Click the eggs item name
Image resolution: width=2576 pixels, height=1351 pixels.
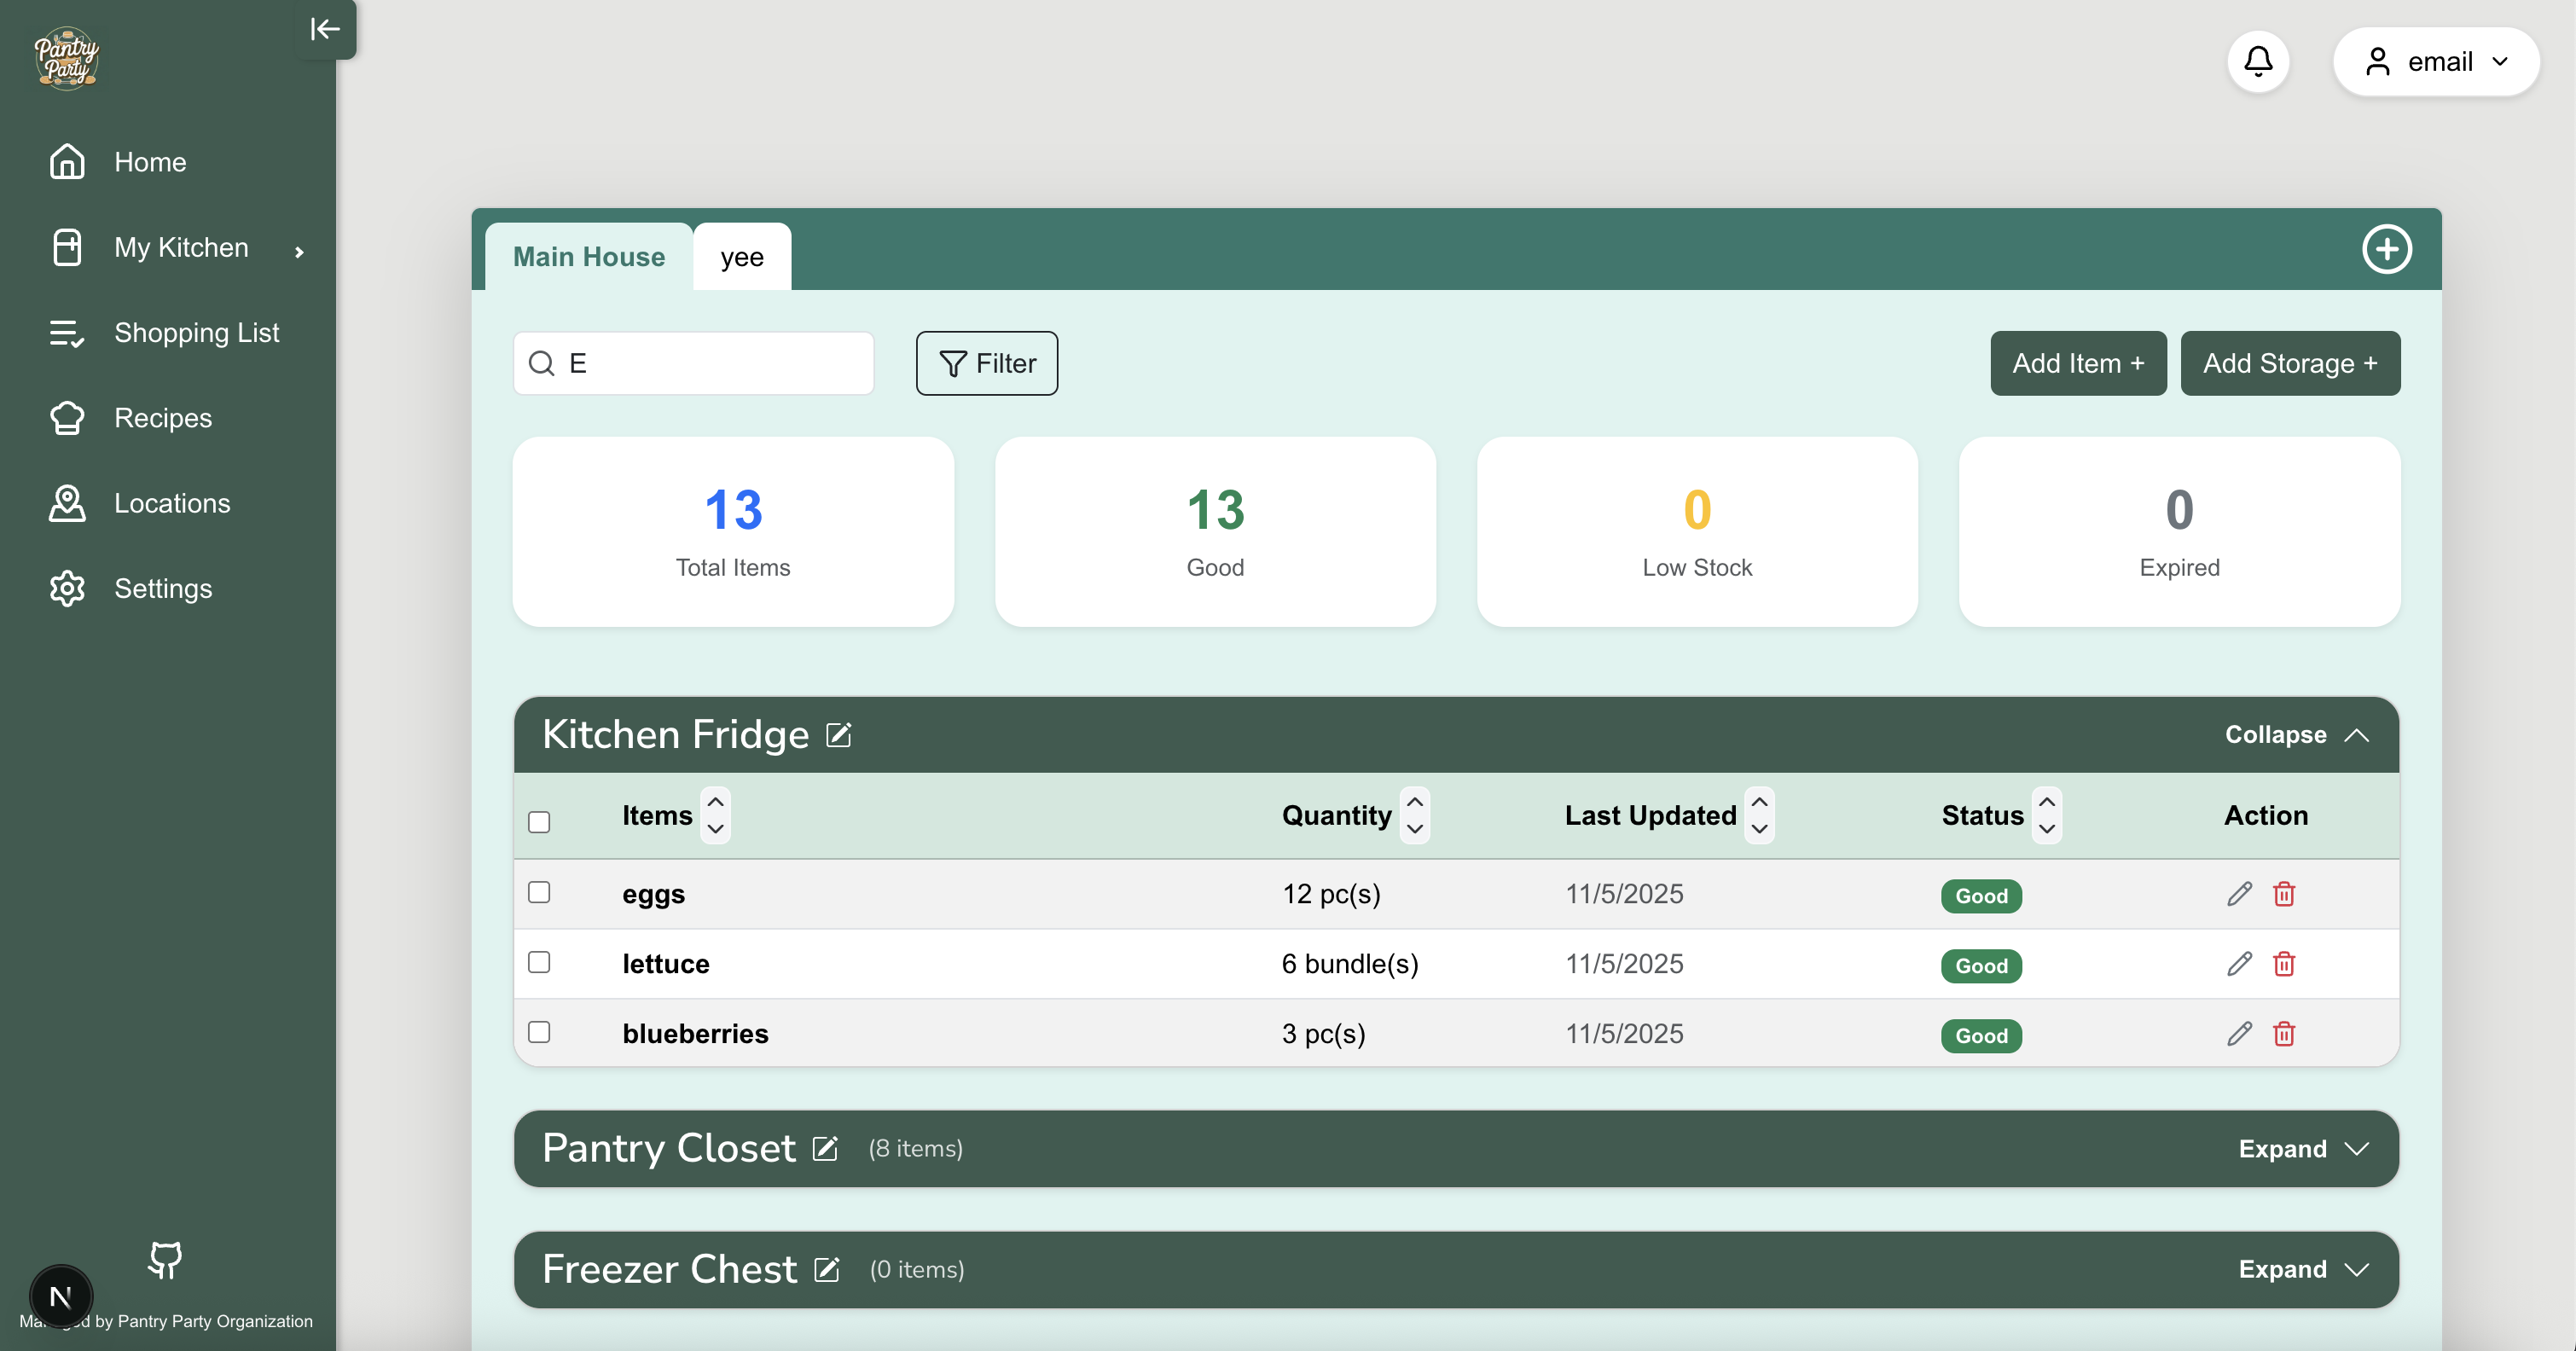coord(653,894)
